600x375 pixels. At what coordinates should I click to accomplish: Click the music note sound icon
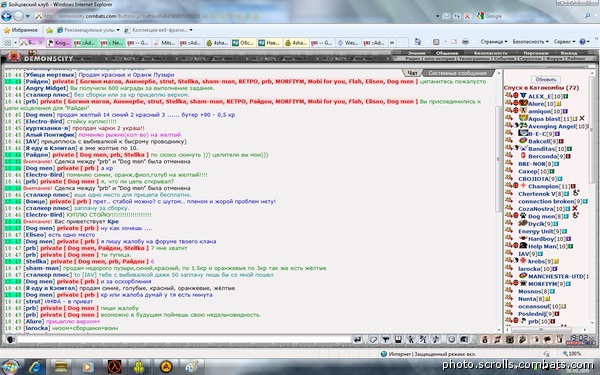point(435,339)
